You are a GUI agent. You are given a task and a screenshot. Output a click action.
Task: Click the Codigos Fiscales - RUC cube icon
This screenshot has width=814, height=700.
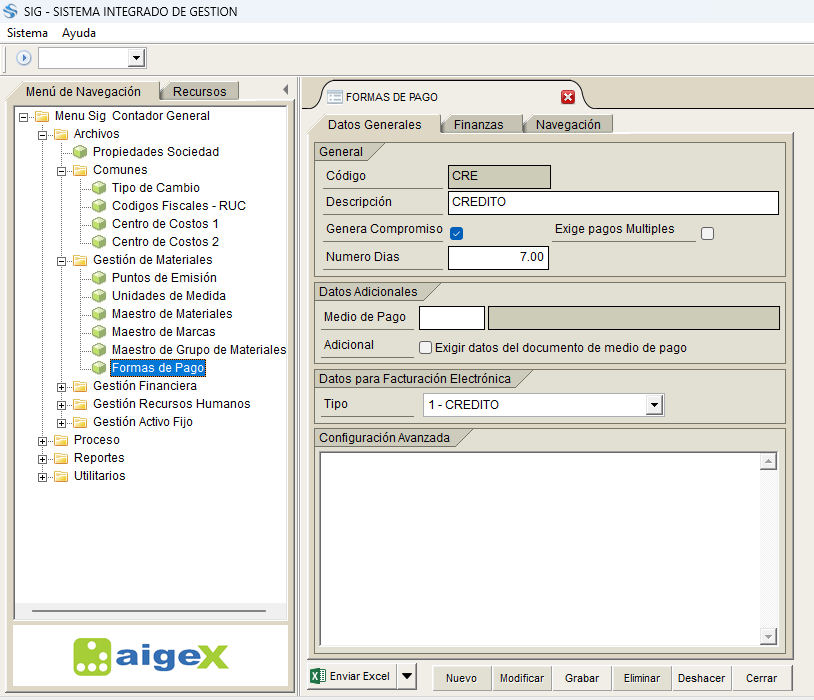pos(99,206)
